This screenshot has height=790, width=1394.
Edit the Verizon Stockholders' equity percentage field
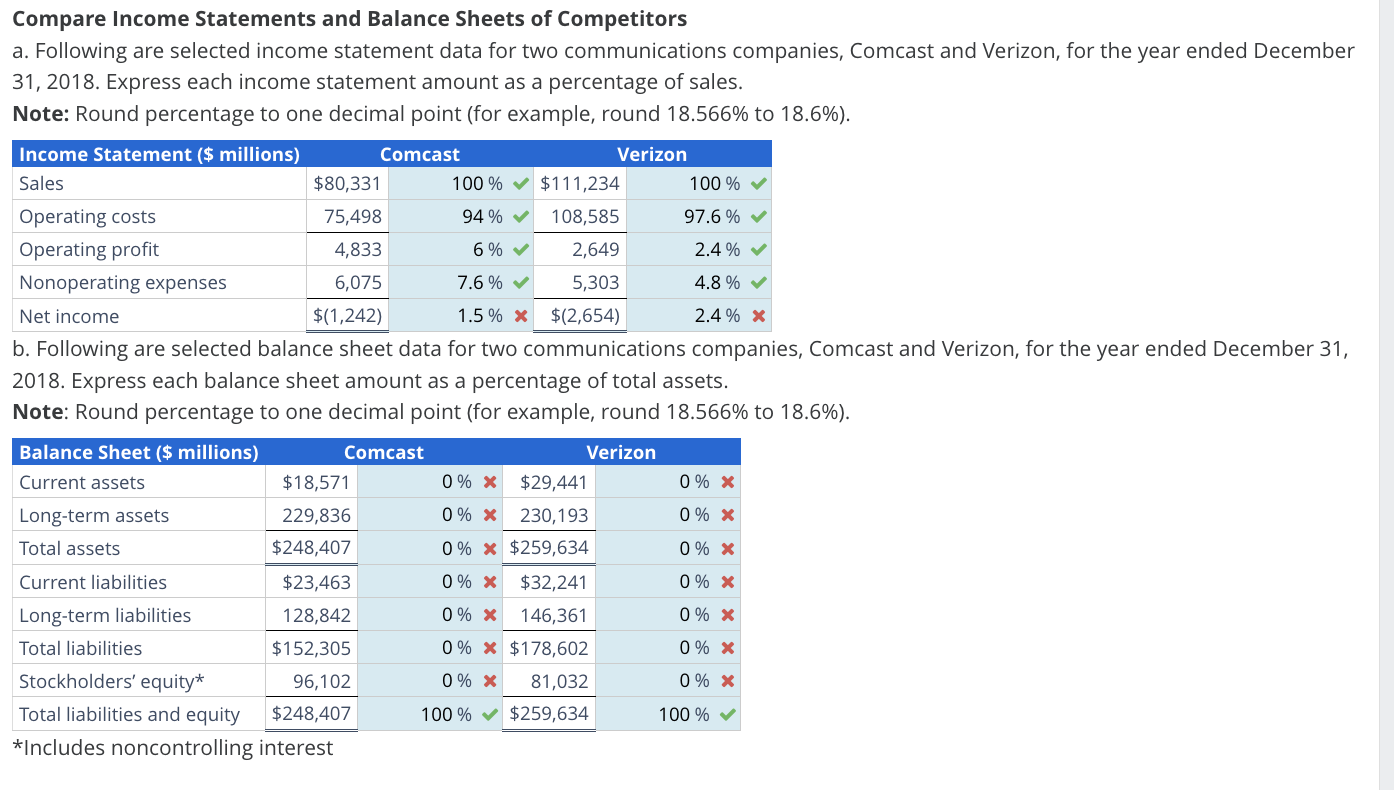click(668, 681)
